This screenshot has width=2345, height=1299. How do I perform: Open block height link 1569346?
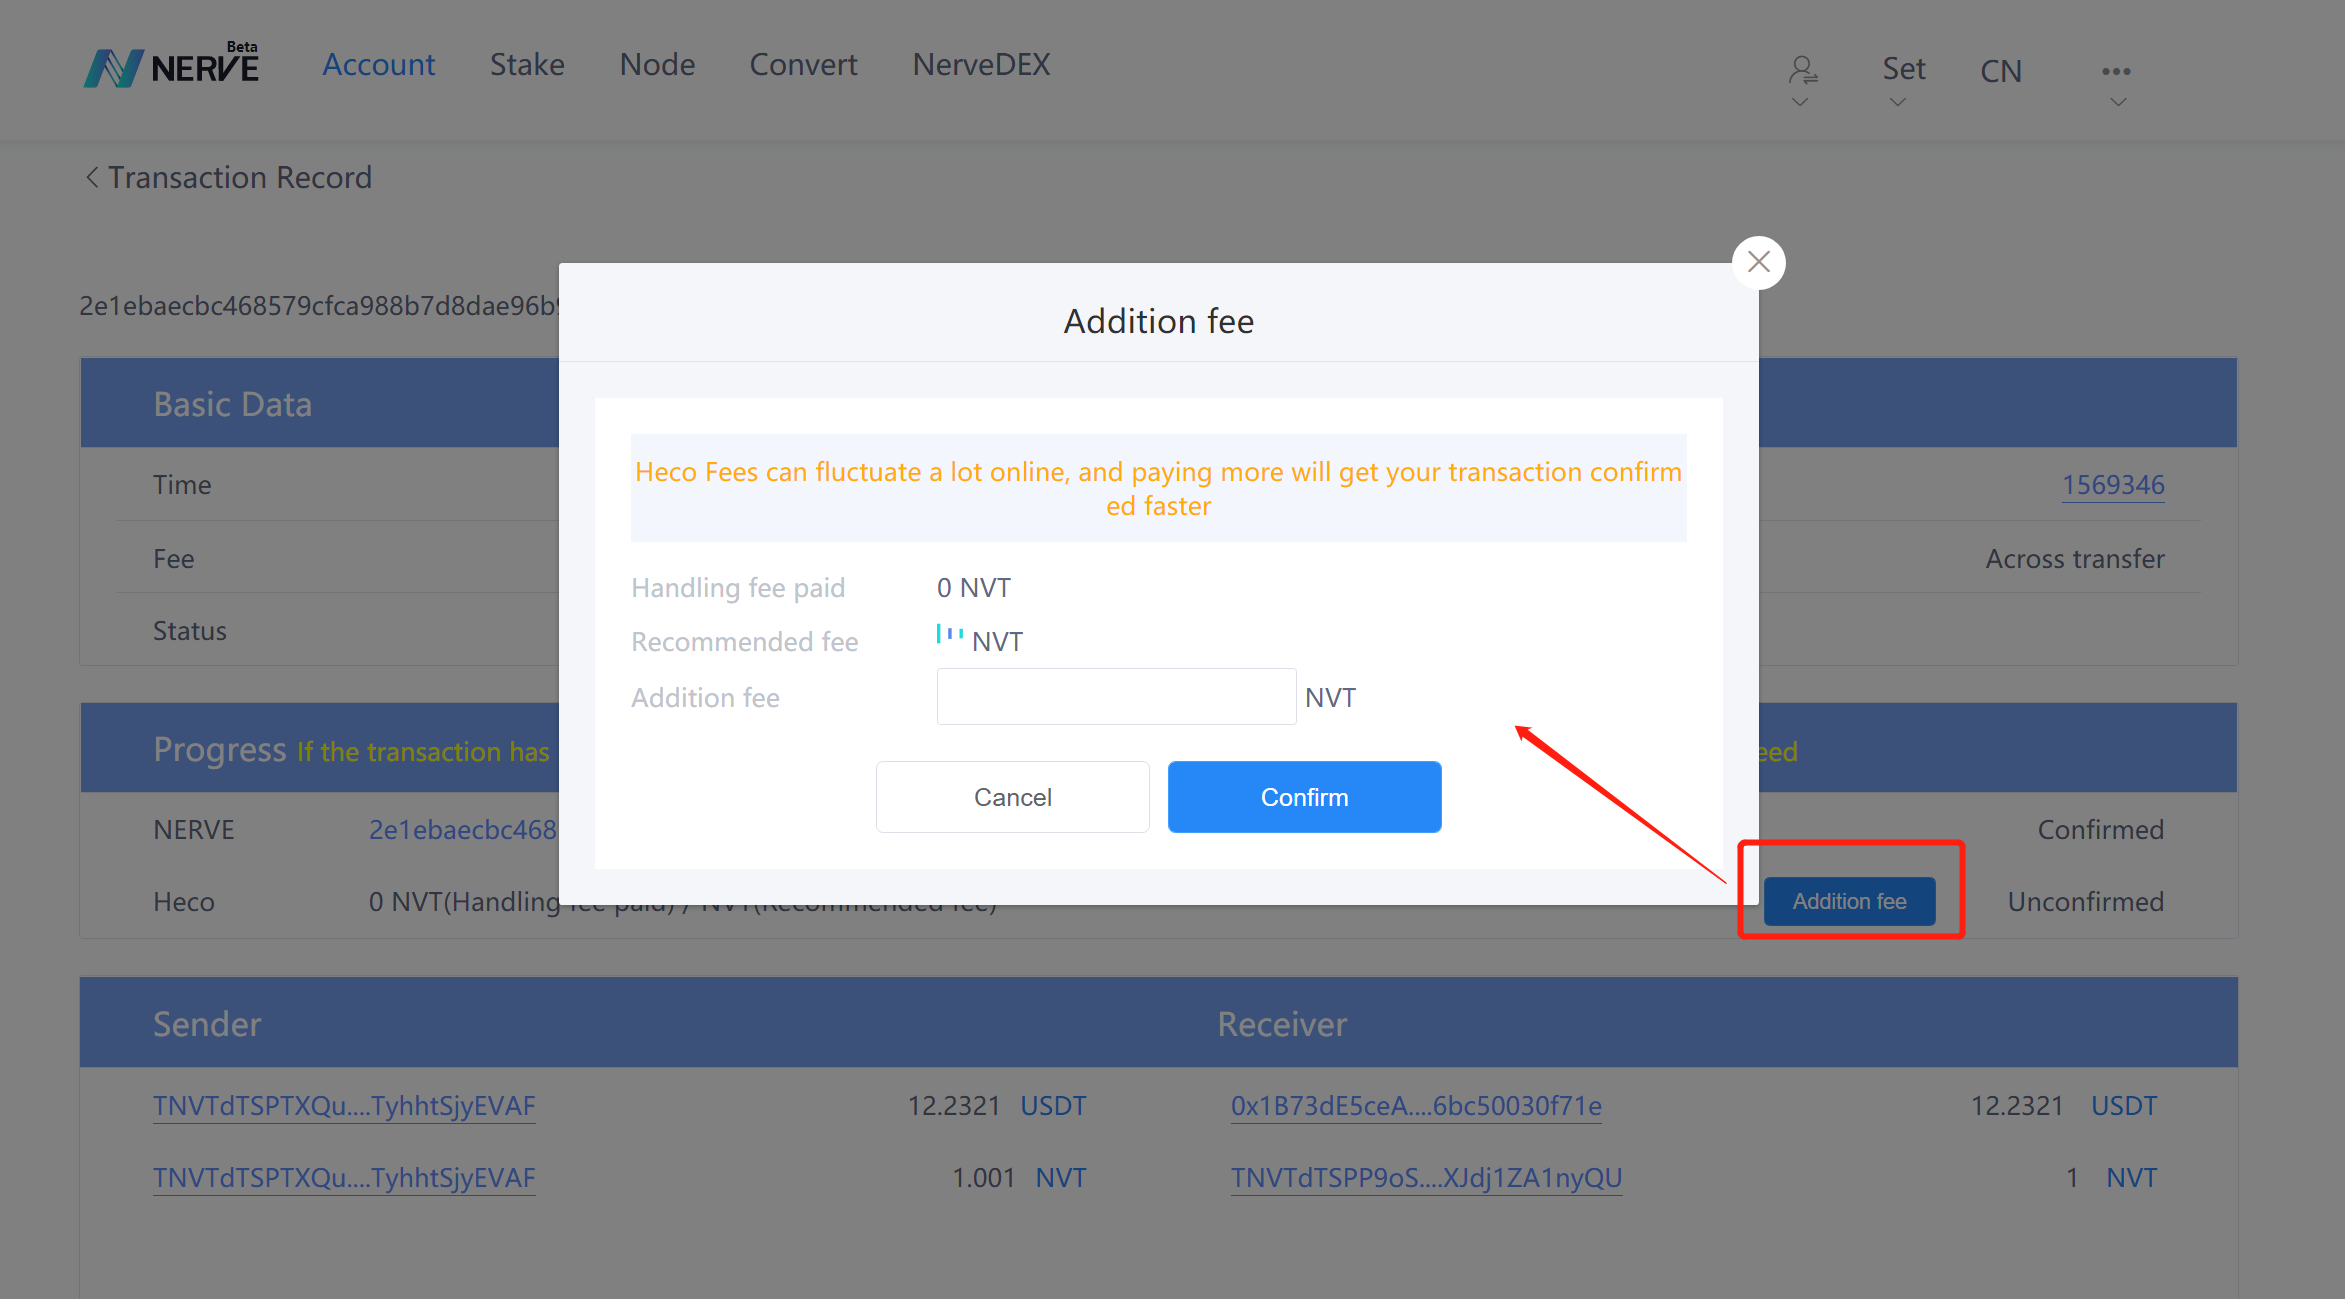tap(2112, 485)
